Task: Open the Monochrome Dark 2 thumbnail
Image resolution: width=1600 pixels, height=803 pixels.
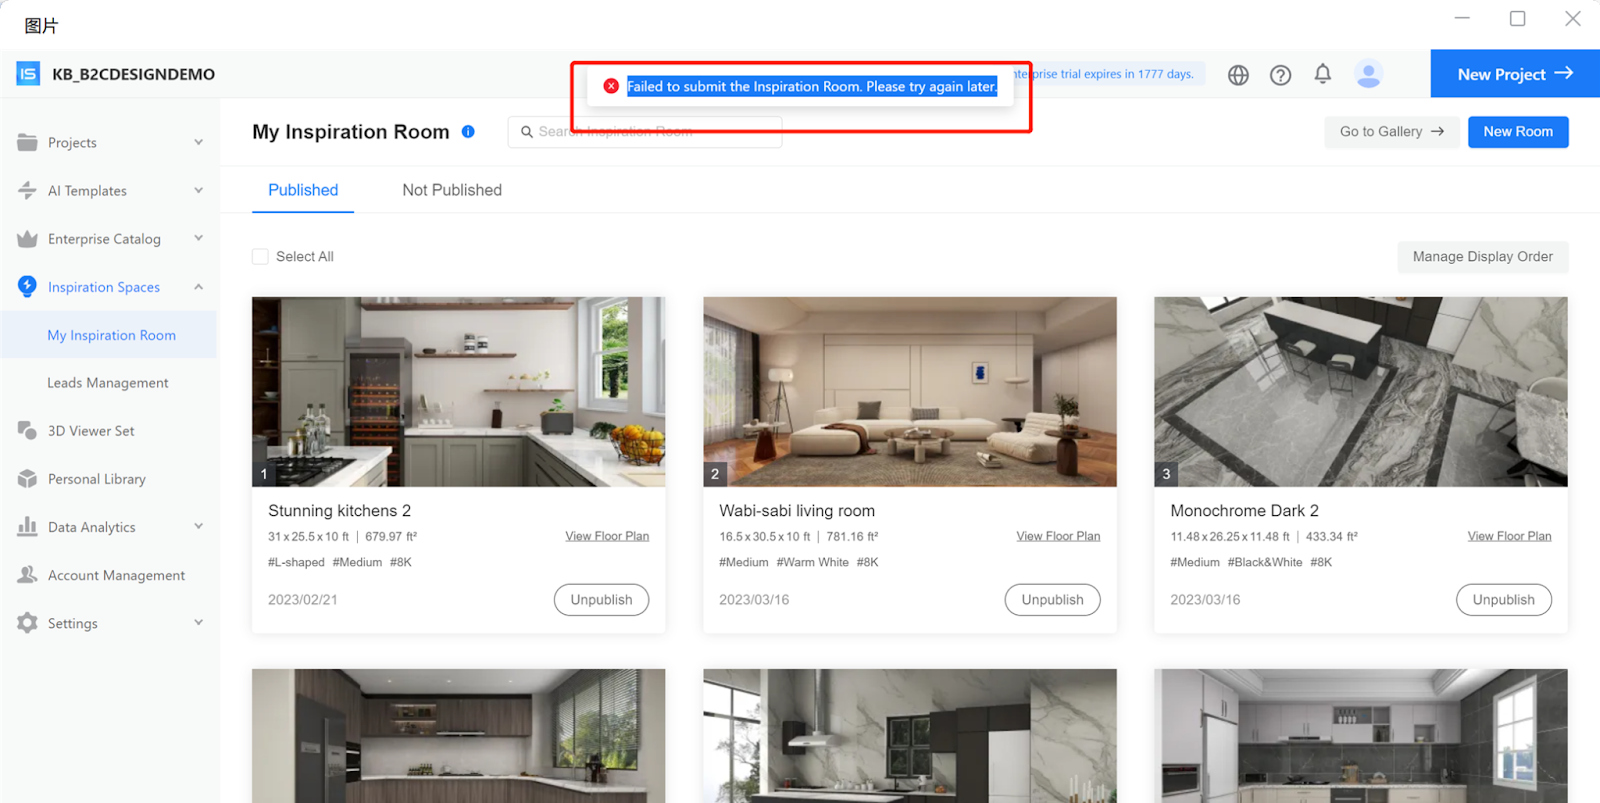Action: point(1361,392)
